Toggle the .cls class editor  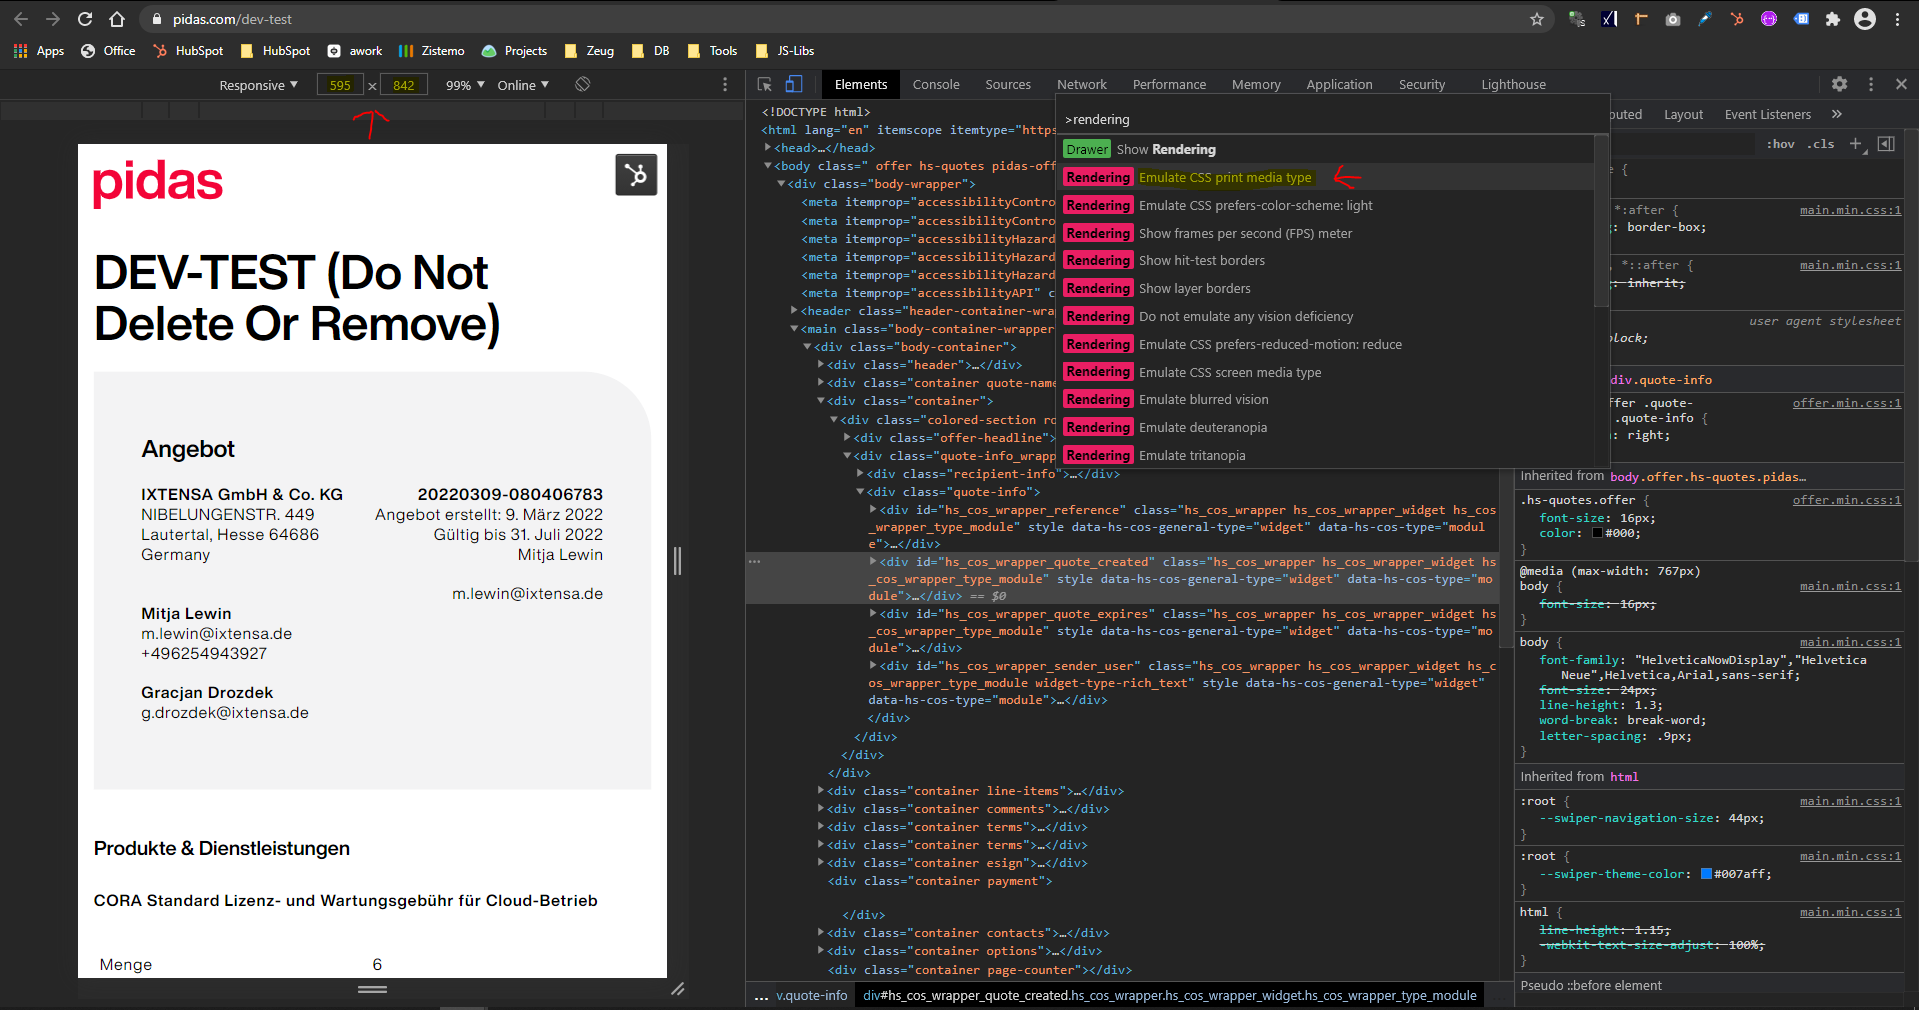click(x=1821, y=144)
